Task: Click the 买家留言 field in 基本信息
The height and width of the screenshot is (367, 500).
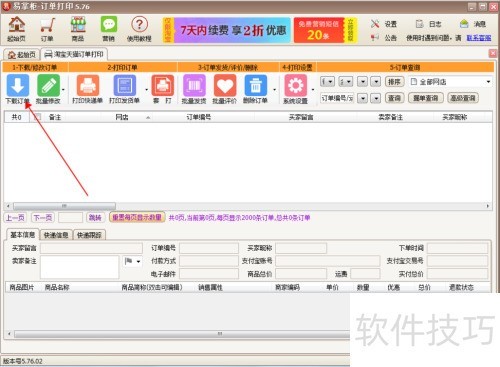Action: 91,248
